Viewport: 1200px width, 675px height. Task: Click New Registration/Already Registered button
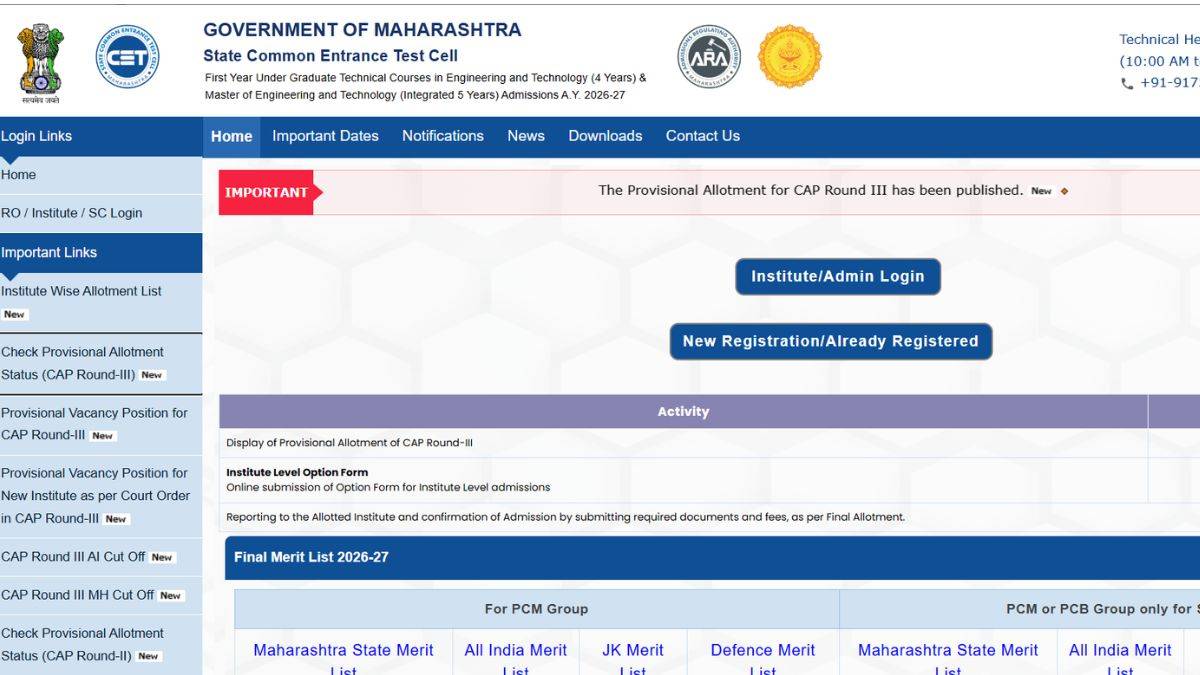click(830, 341)
